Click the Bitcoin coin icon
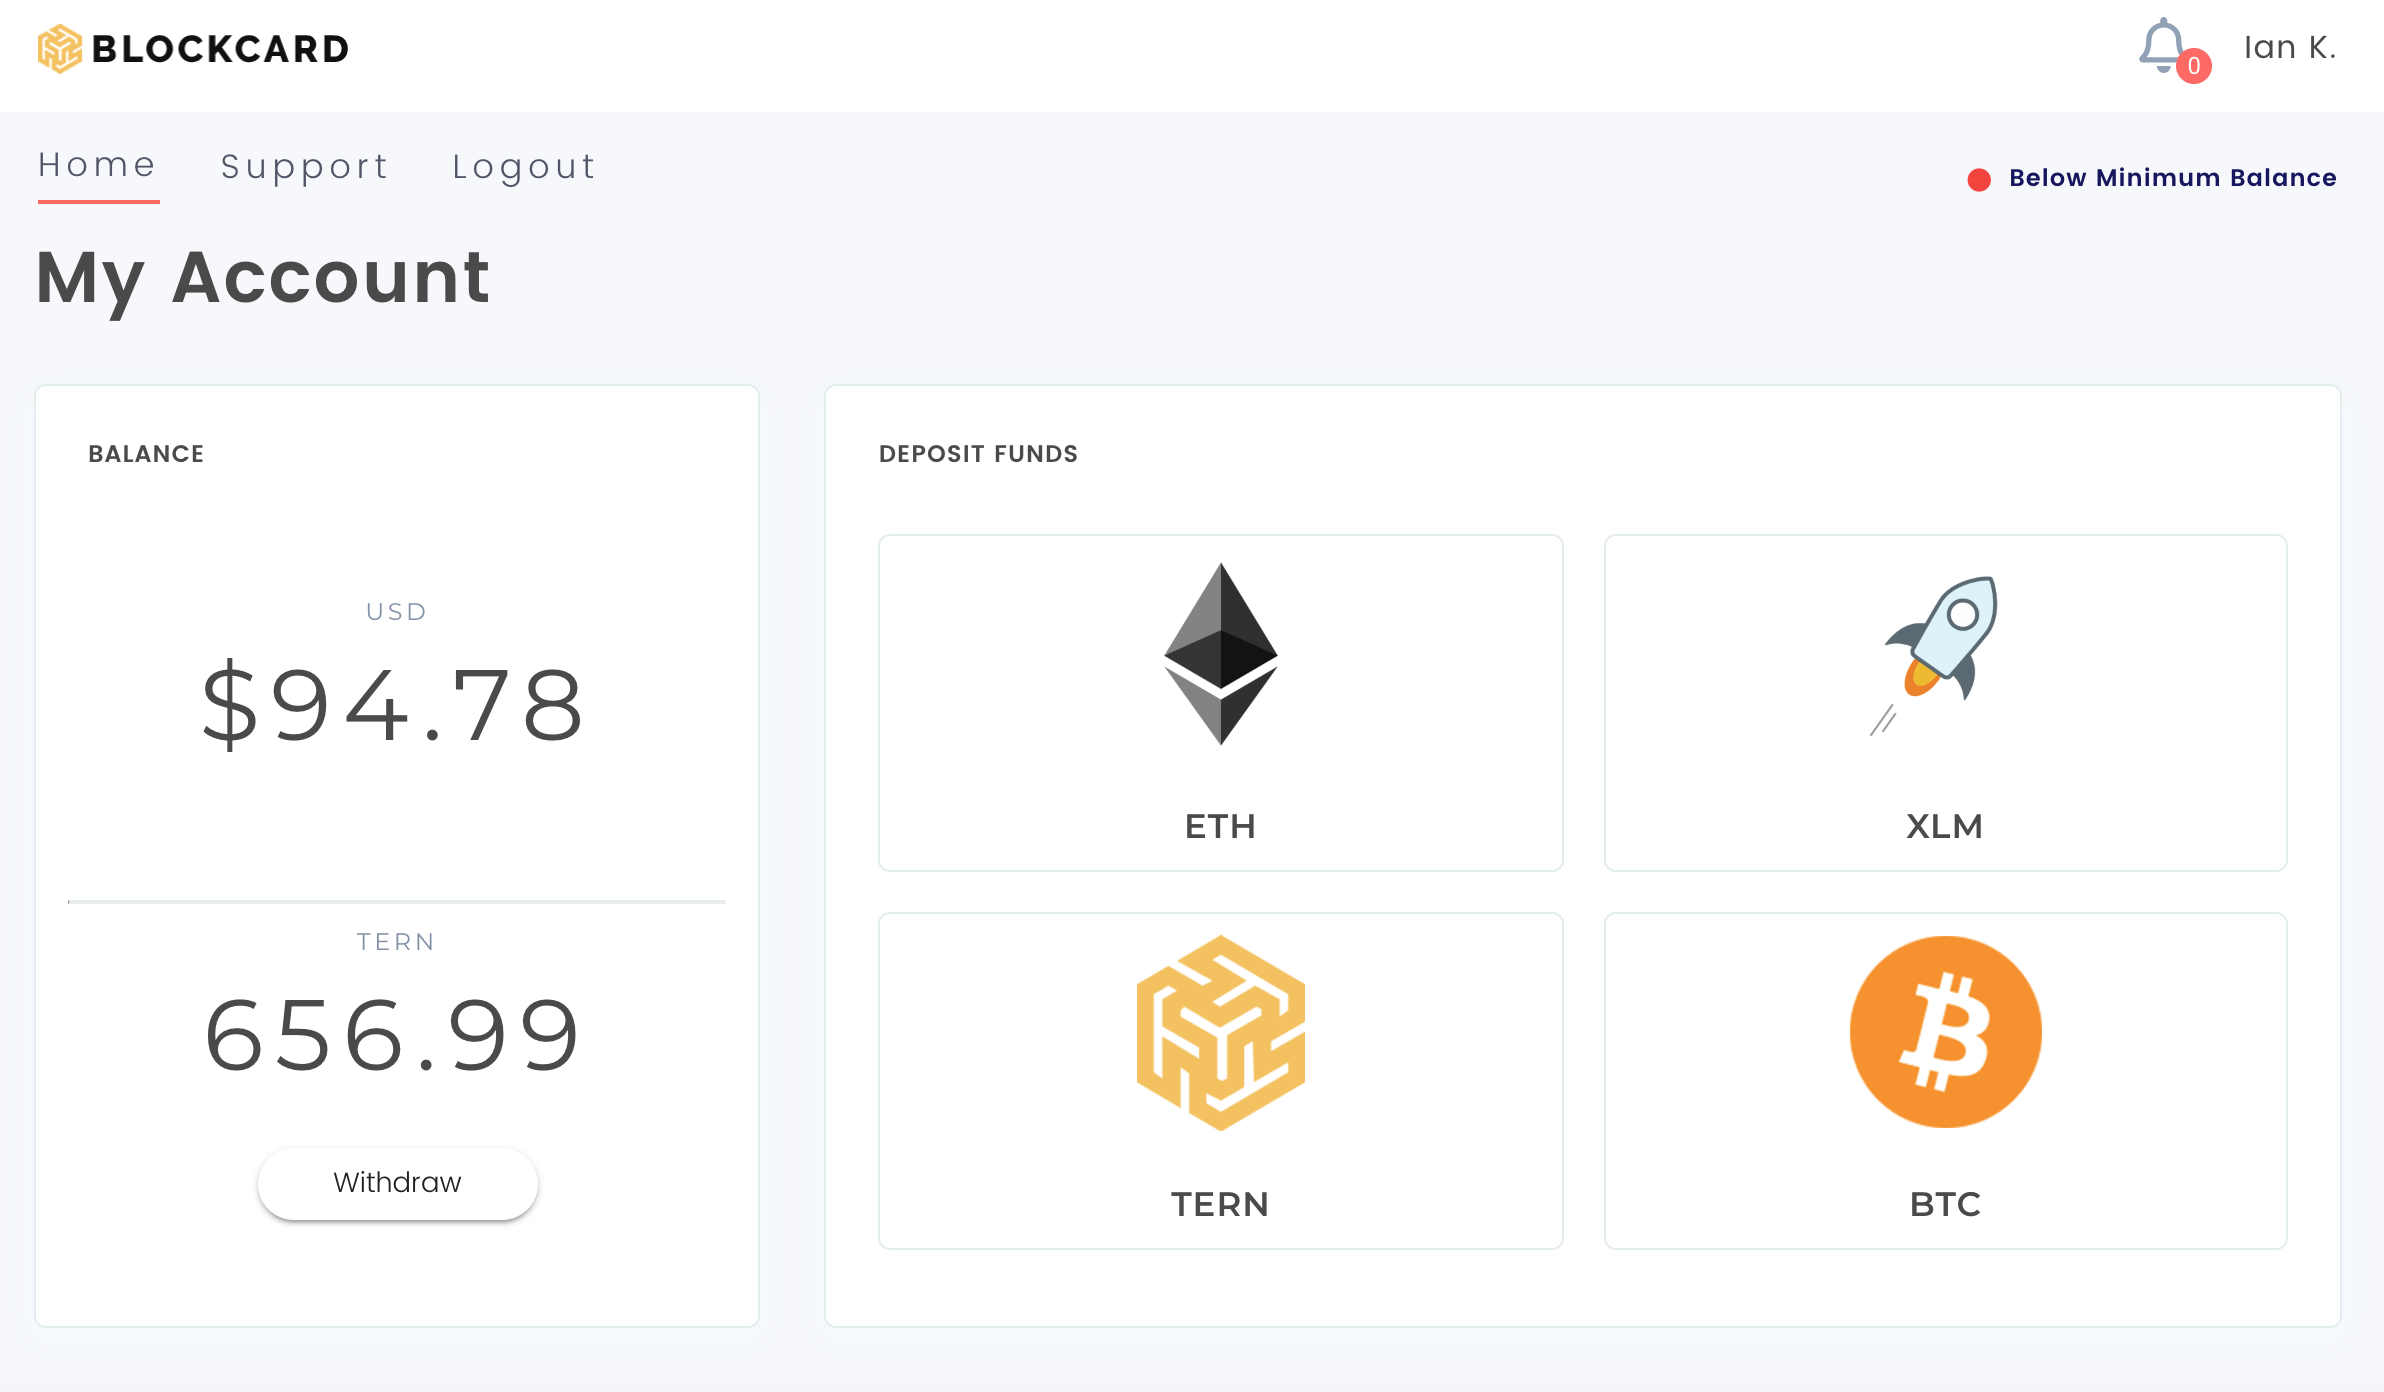The image size is (2384, 1392). (1945, 1032)
